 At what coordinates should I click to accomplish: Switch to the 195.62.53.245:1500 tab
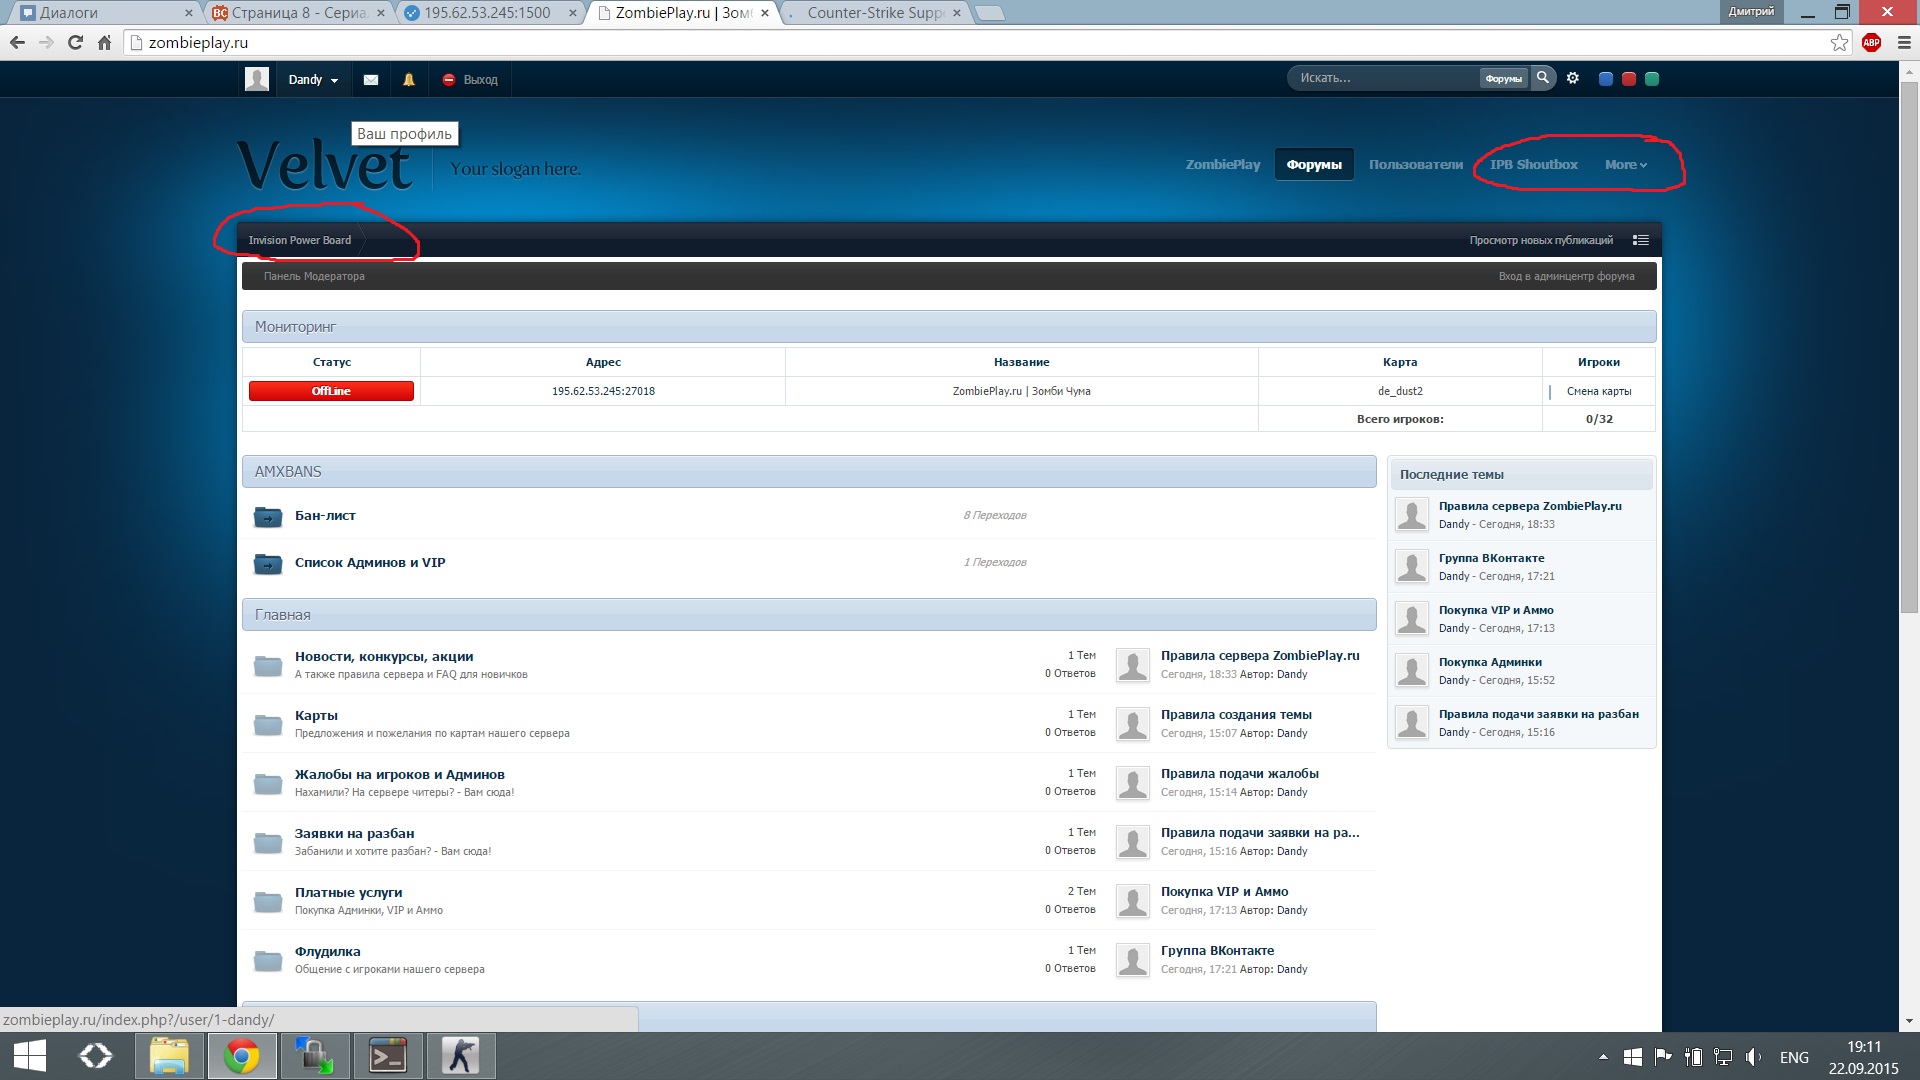point(490,13)
